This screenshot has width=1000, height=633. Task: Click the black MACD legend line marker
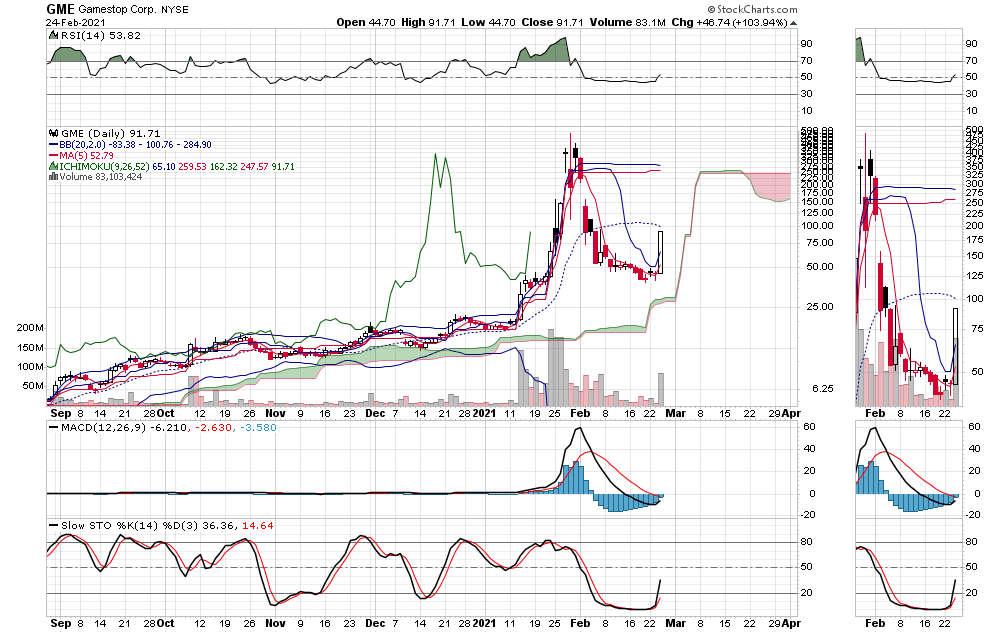pos(54,427)
